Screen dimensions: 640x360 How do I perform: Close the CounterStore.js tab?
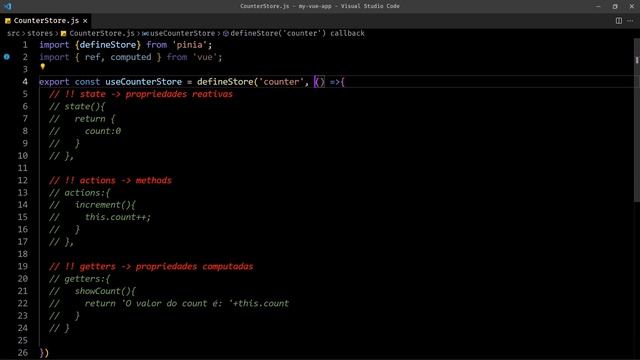point(85,21)
